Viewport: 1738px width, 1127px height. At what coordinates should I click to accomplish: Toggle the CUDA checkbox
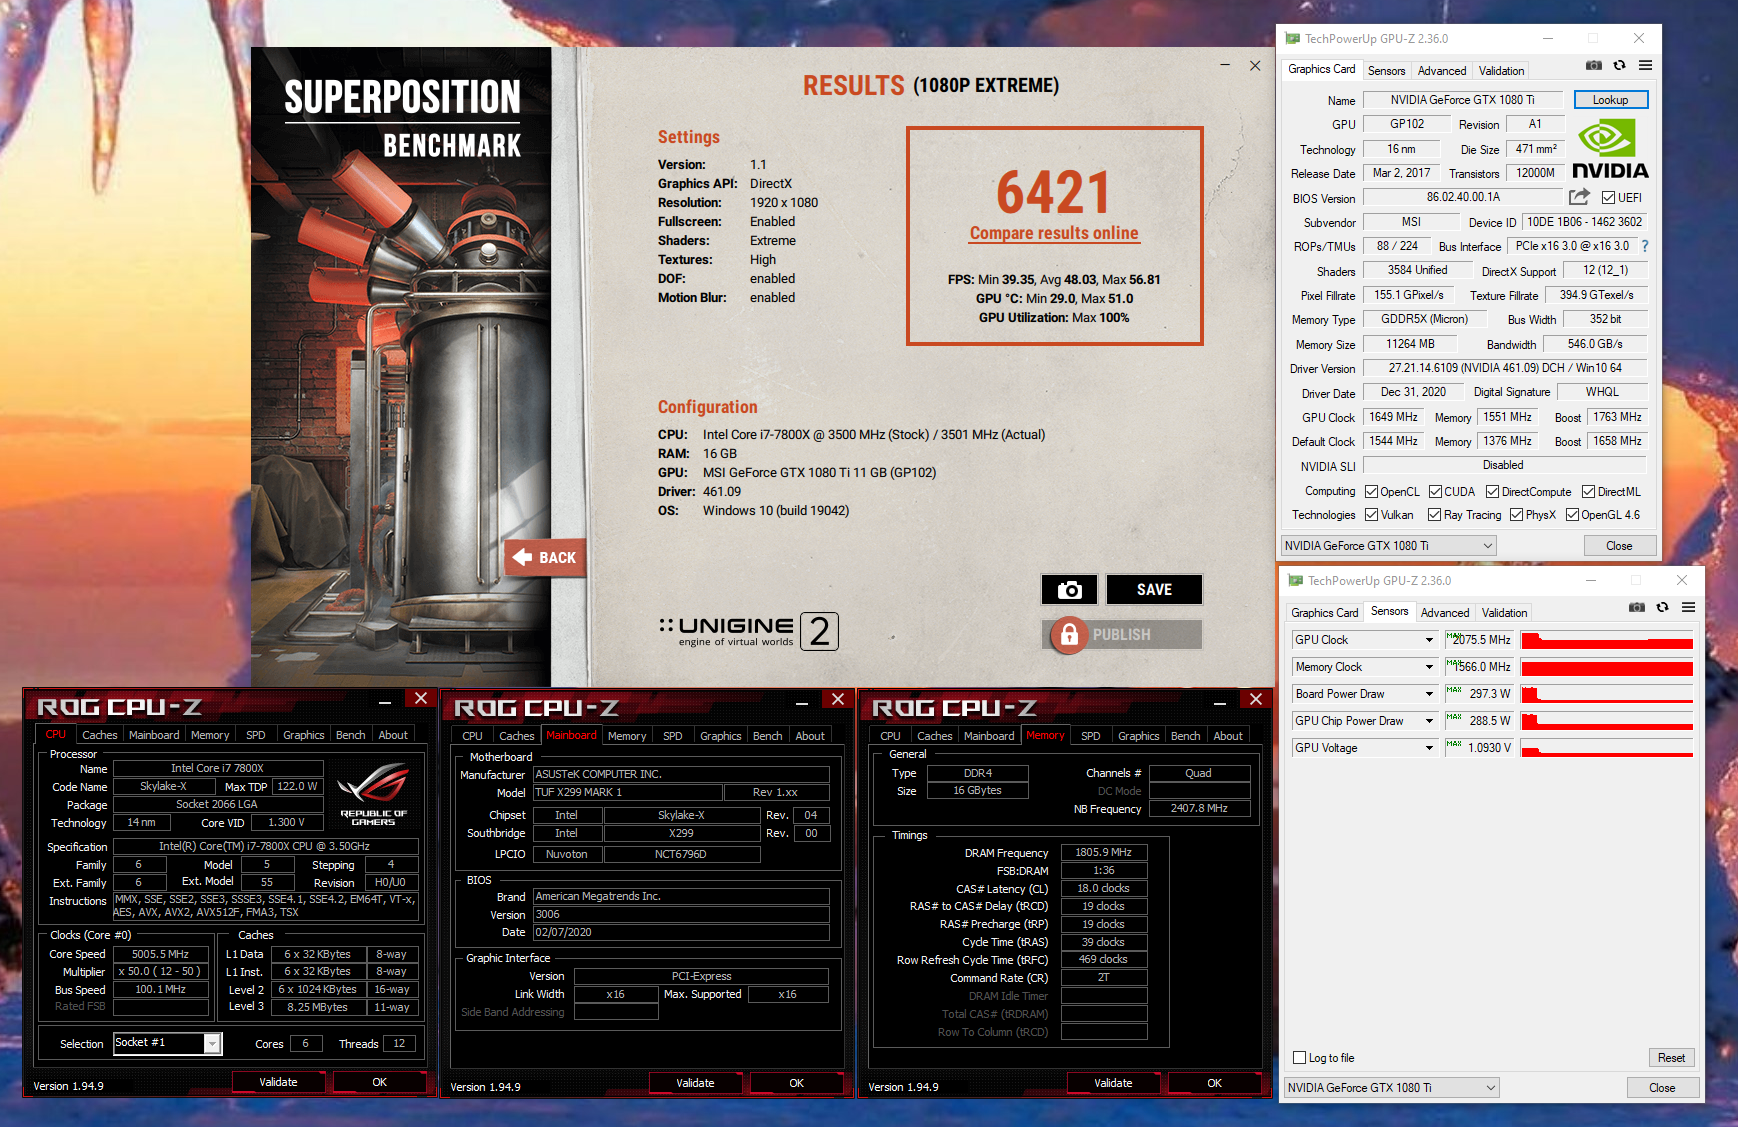coord(1435,492)
